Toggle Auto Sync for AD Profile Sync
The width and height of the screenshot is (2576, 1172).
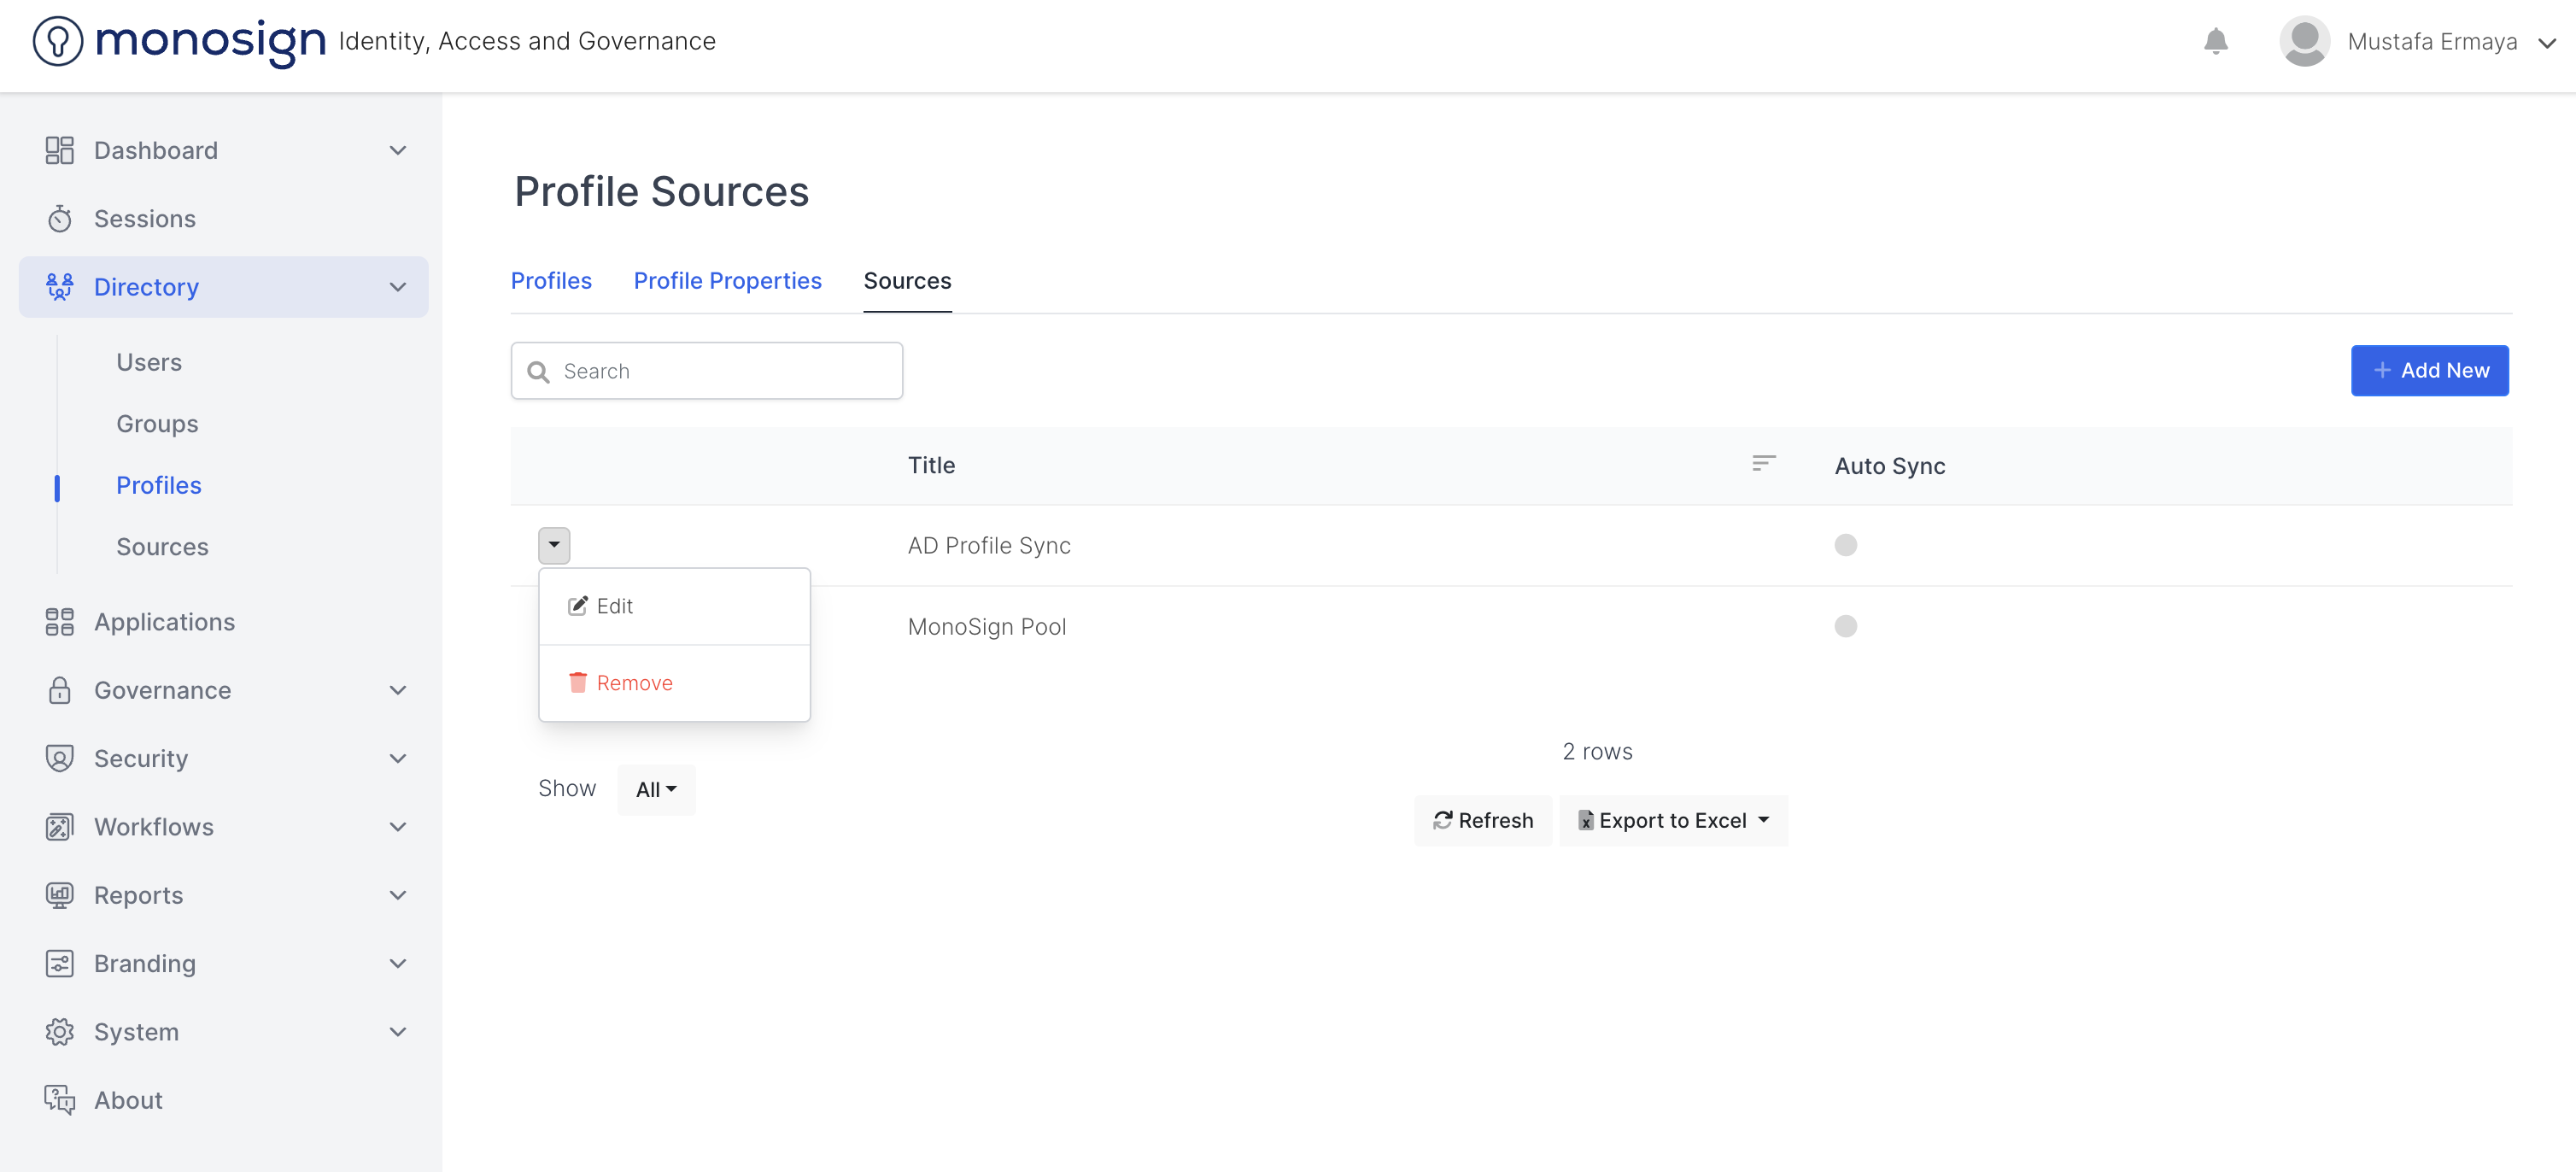1845,545
